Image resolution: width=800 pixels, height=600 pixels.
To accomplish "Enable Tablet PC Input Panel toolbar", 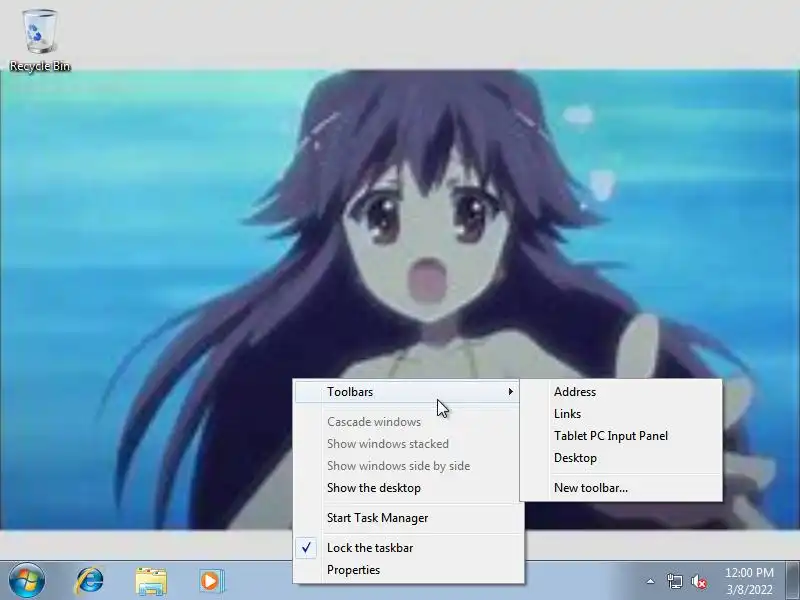I will tap(621, 436).
